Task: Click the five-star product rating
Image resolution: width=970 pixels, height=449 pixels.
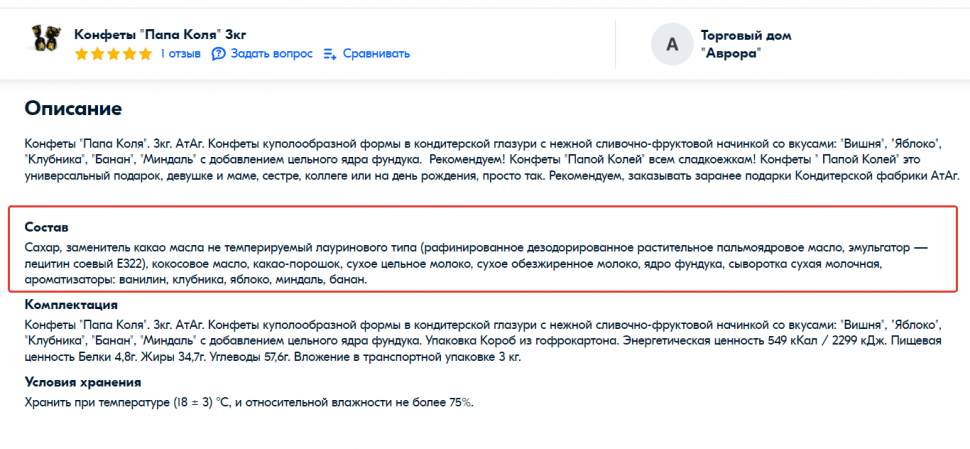Action: 113,54
